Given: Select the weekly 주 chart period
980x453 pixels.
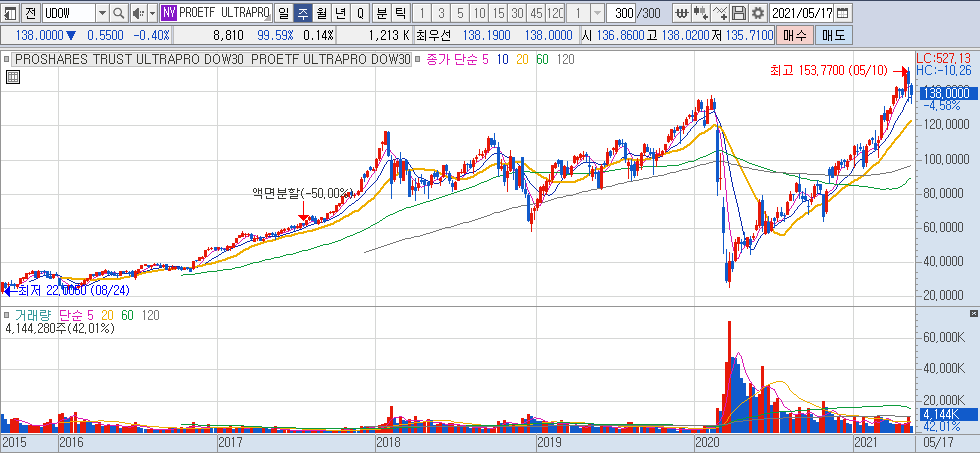Looking at the screenshot, I should (302, 12).
